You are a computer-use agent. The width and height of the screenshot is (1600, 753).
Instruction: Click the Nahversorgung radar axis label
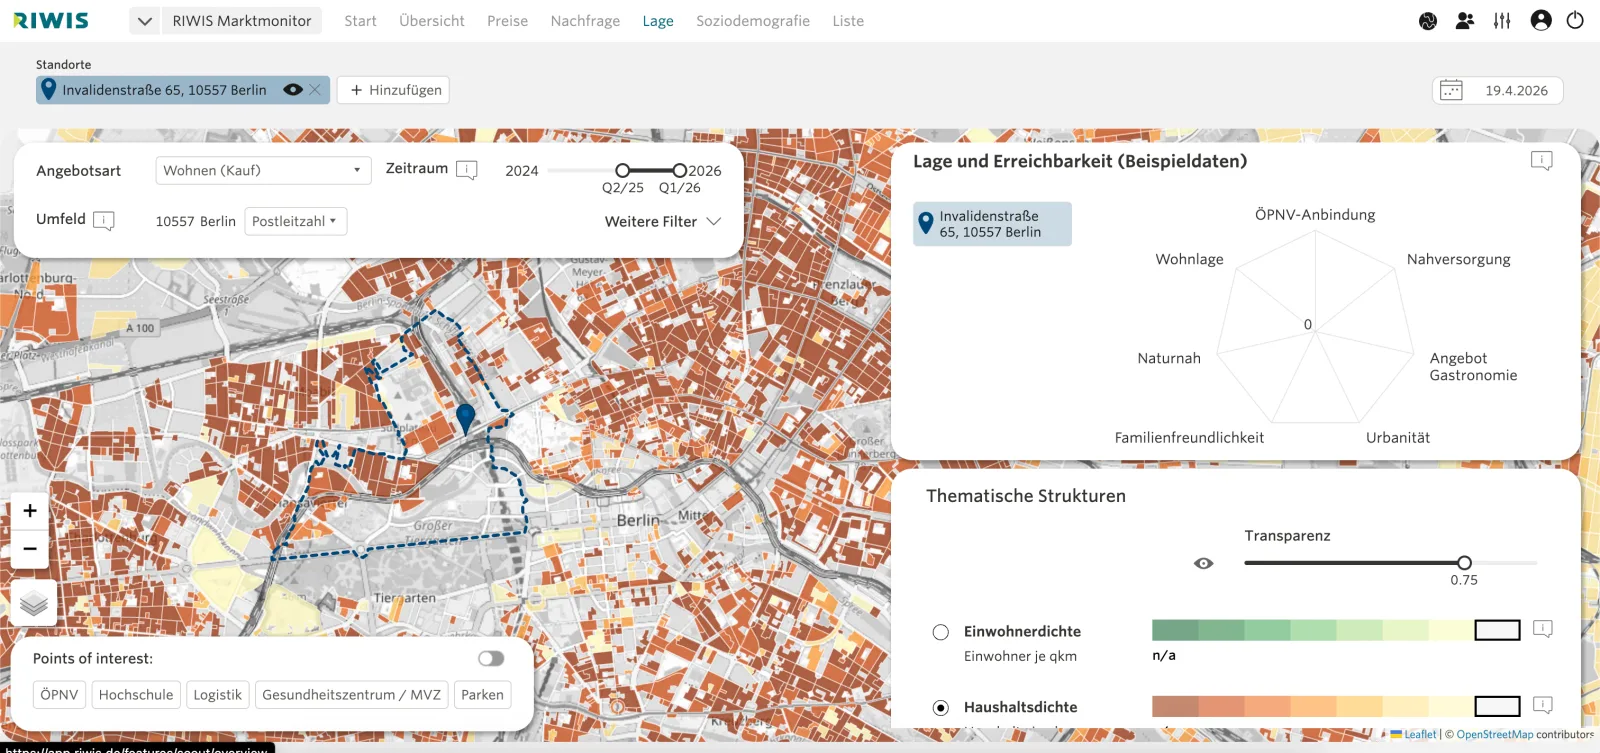coord(1458,259)
